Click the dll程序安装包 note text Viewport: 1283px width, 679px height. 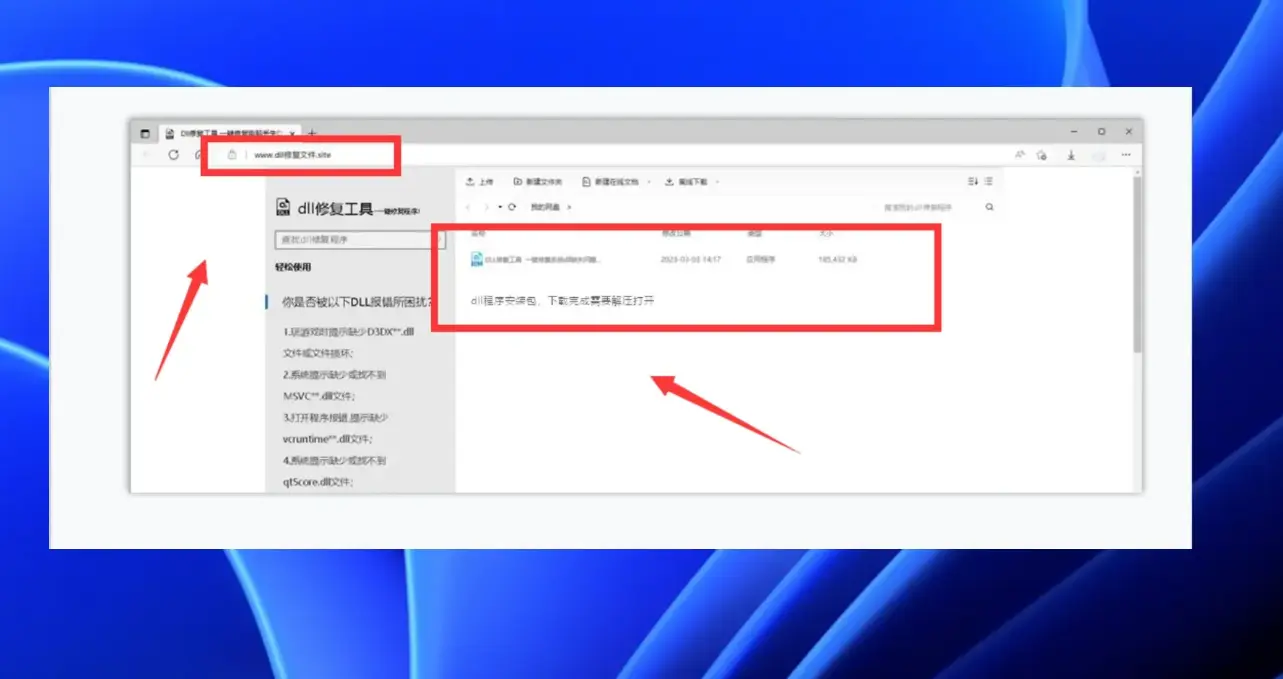tap(563, 300)
